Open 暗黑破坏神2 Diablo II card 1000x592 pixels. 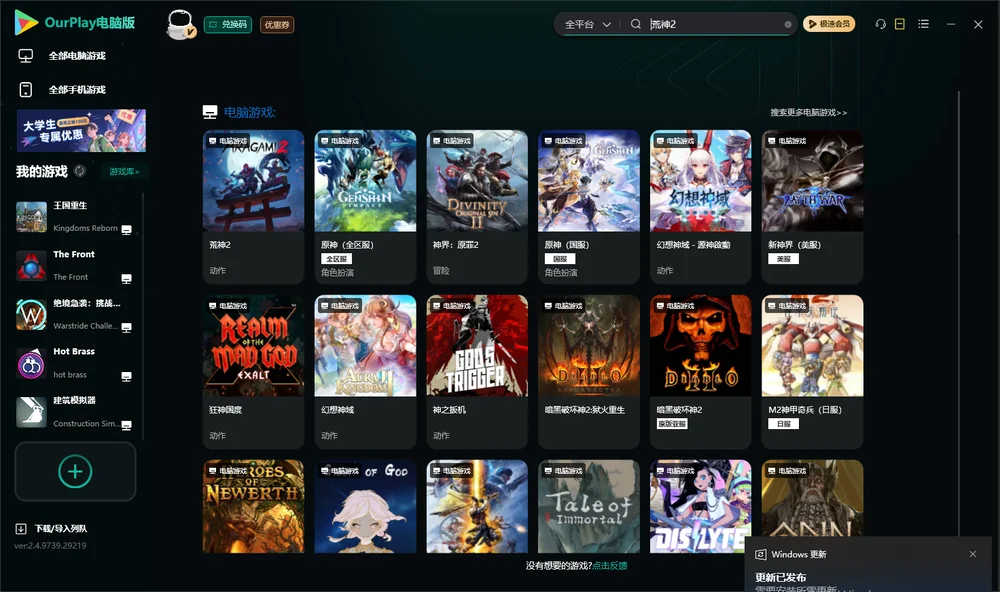pyautogui.click(x=701, y=372)
